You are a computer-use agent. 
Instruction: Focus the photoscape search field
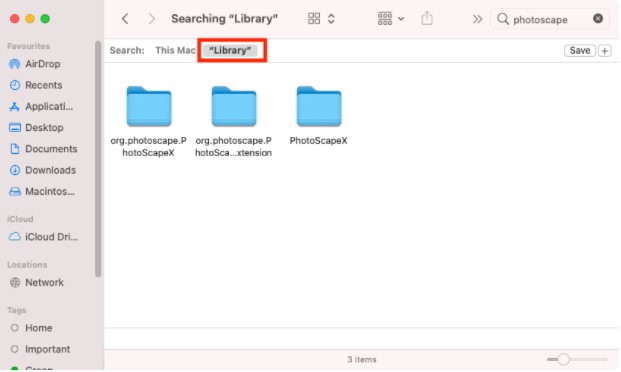[550, 19]
